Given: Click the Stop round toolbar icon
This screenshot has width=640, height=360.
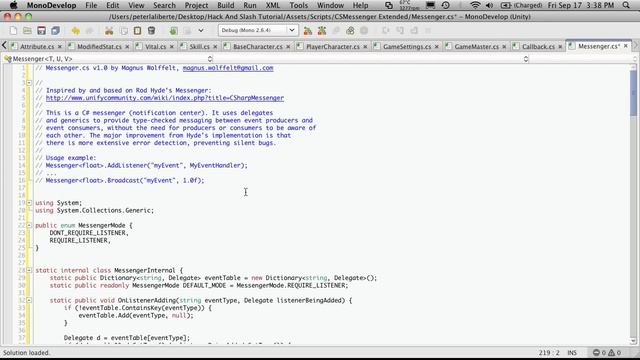Looking at the screenshot, I should 364,31.
